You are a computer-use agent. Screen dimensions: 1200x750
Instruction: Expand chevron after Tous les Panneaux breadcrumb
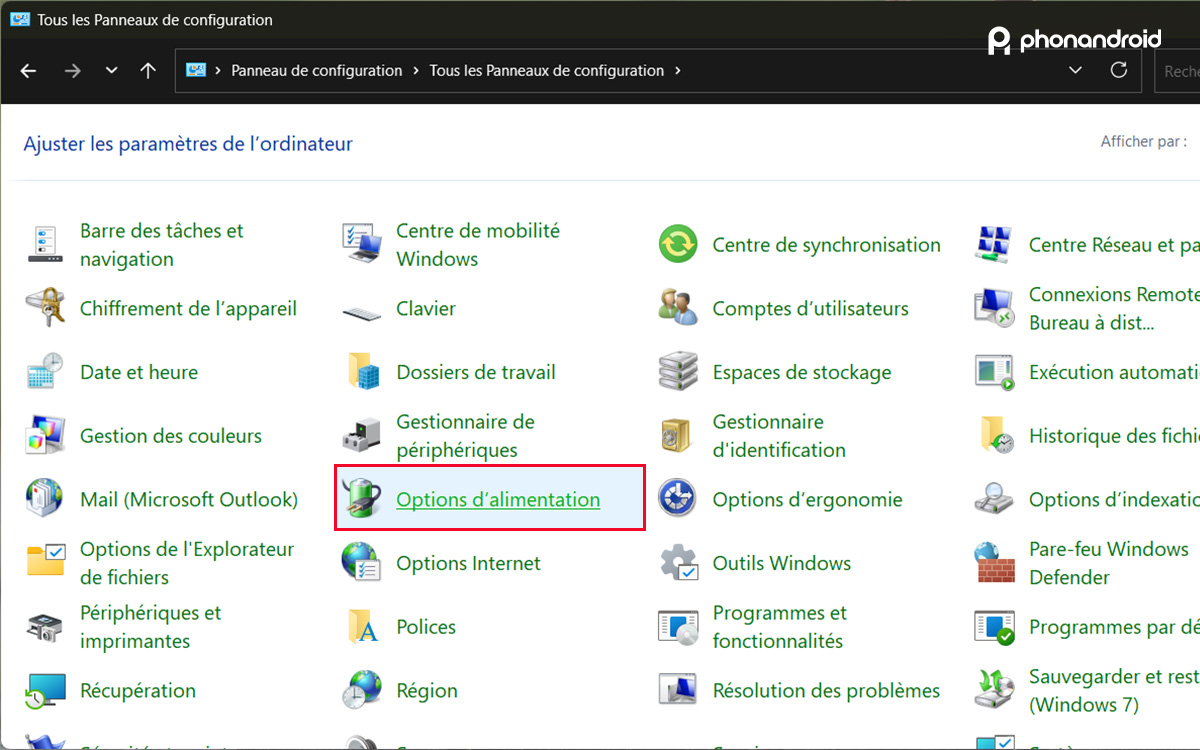tap(678, 71)
